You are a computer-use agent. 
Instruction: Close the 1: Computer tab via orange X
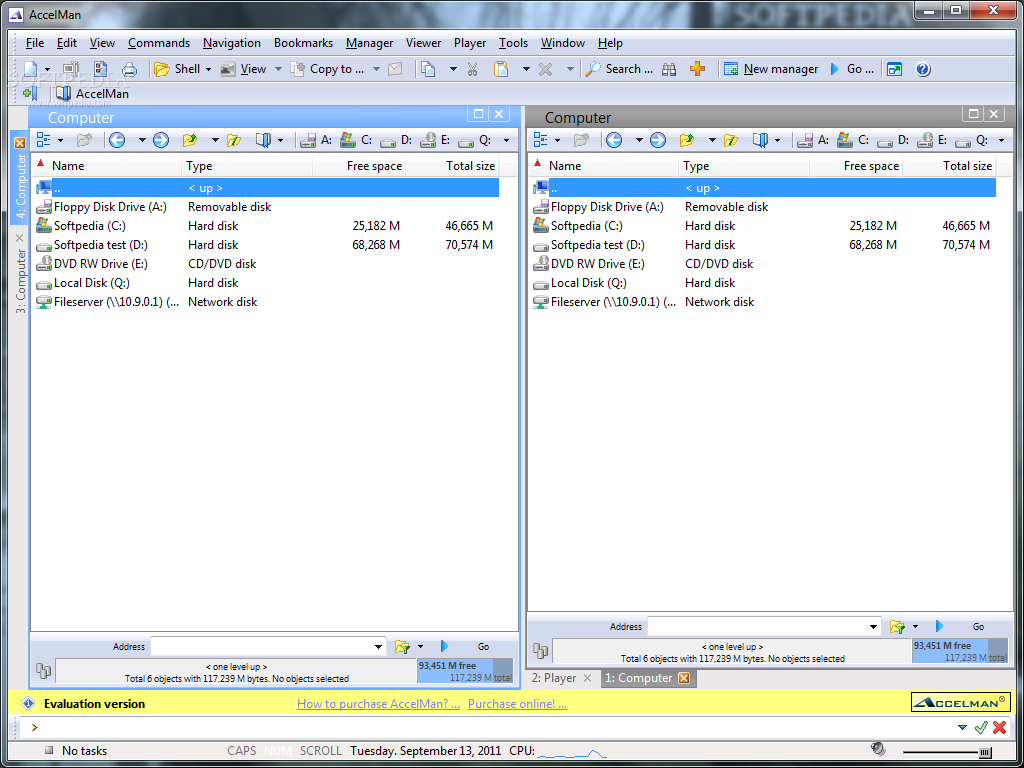[684, 678]
